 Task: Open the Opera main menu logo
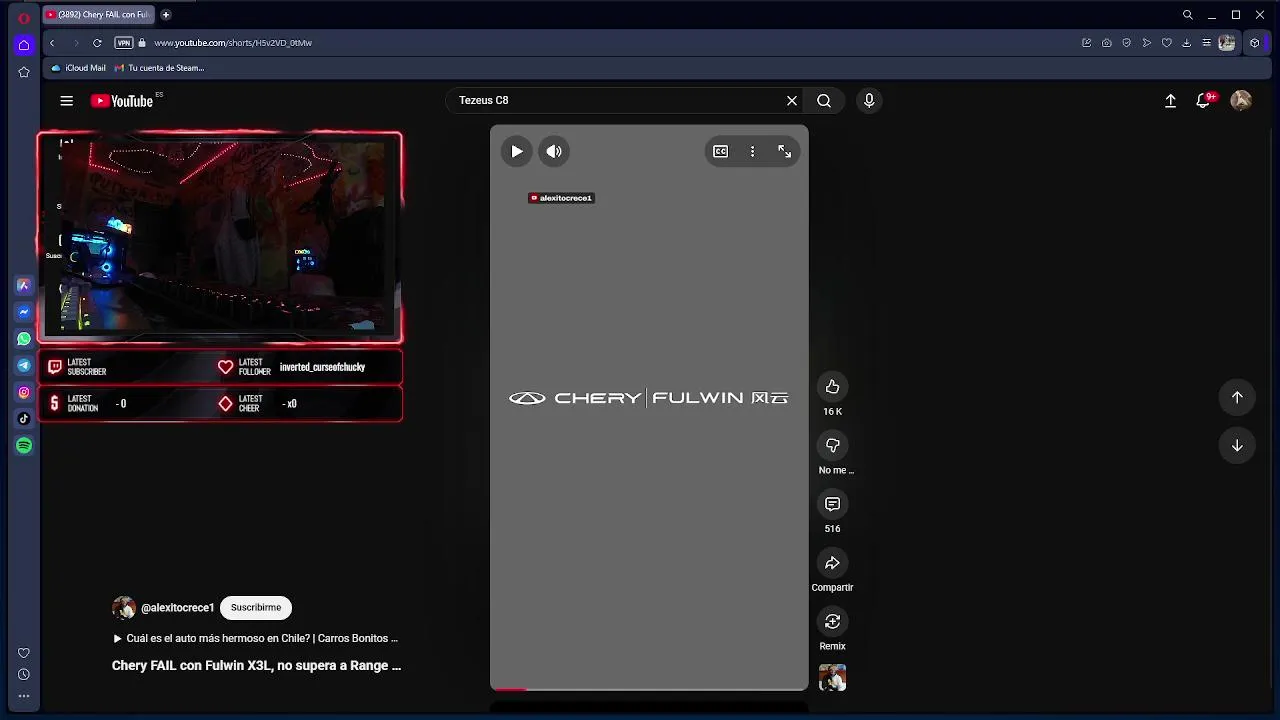point(24,18)
